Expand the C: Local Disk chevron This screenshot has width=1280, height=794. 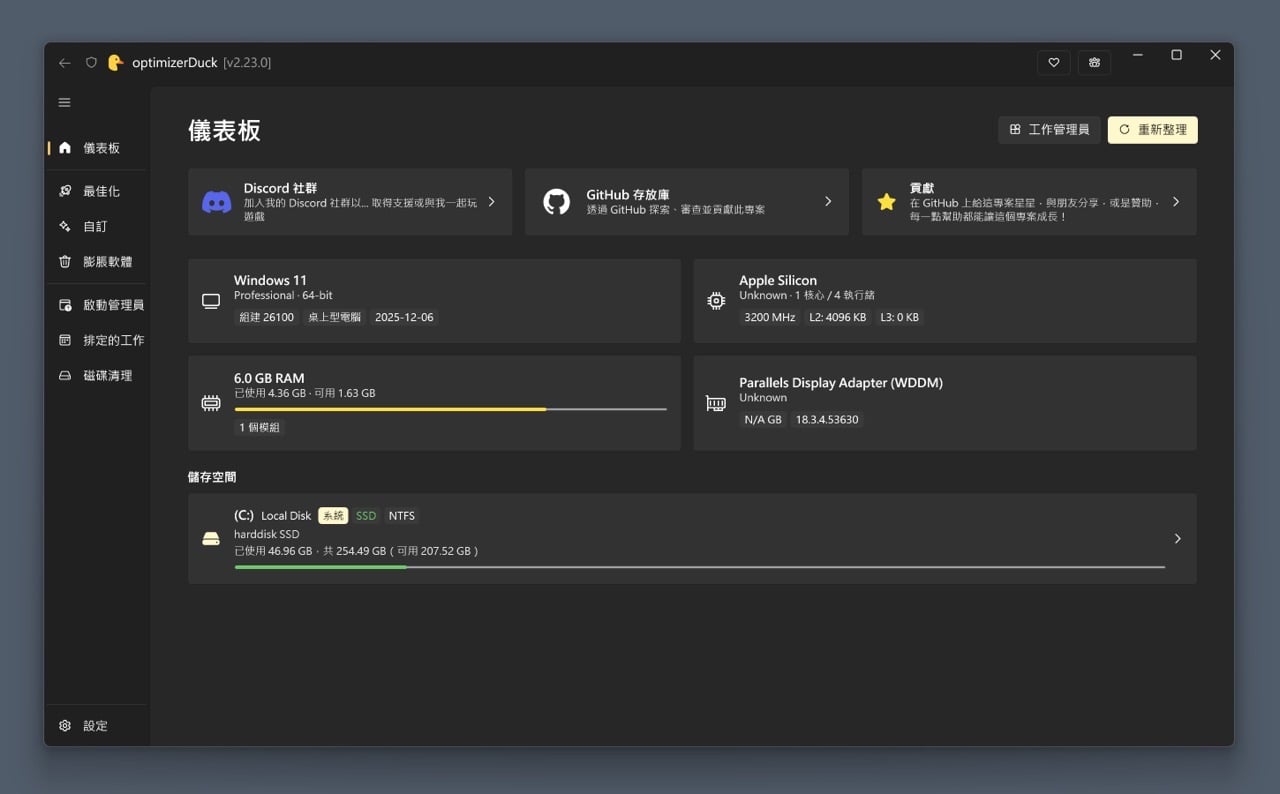(x=1177, y=539)
